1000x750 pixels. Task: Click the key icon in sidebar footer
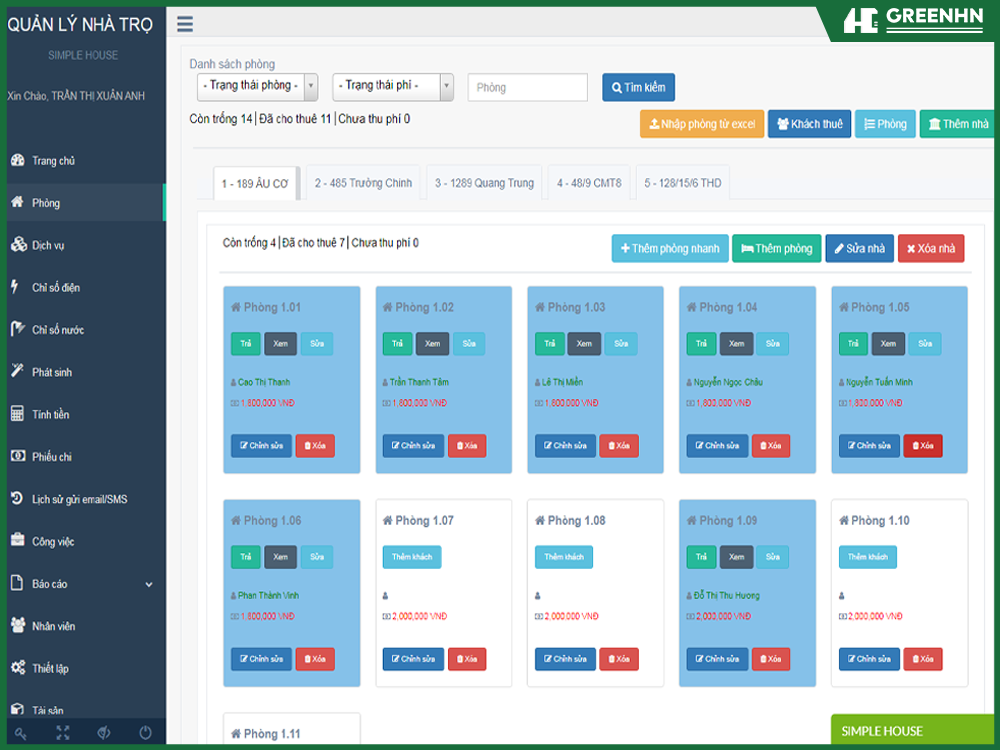21,733
